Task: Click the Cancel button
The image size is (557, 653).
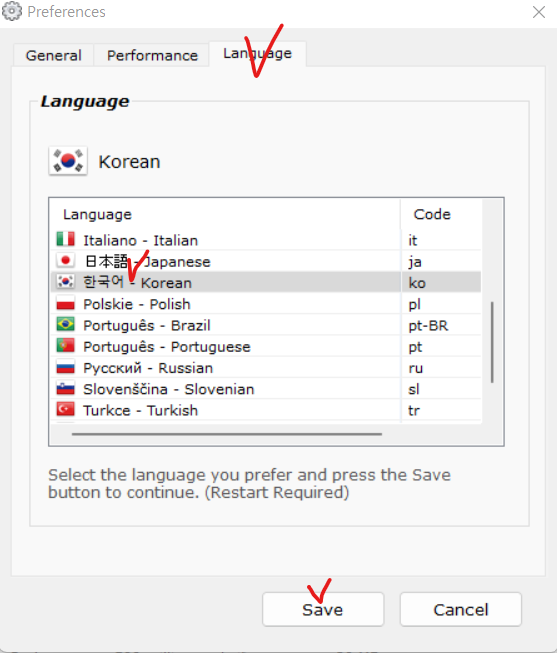Action: pyautogui.click(x=461, y=609)
